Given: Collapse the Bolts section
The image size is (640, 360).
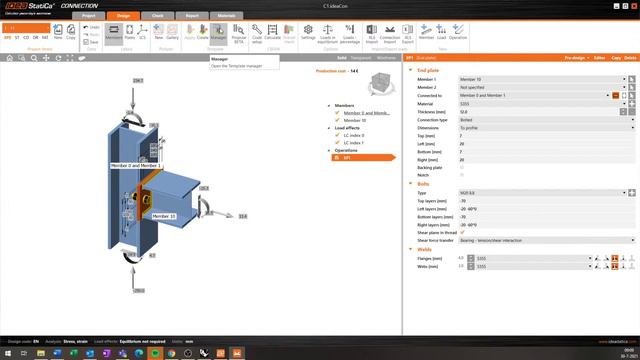Looking at the screenshot, I should 411,184.
